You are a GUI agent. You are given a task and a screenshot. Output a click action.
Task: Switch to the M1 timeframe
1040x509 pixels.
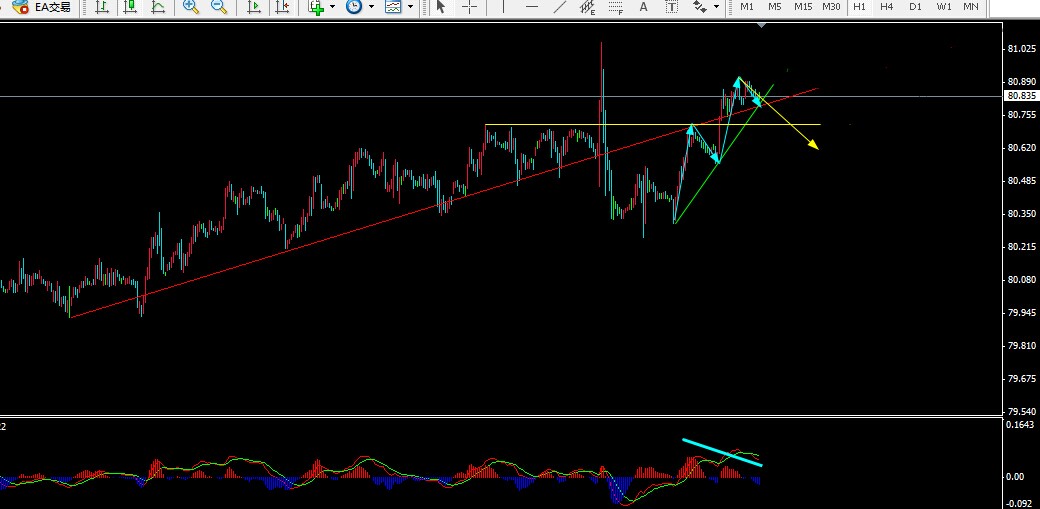tap(747, 7)
